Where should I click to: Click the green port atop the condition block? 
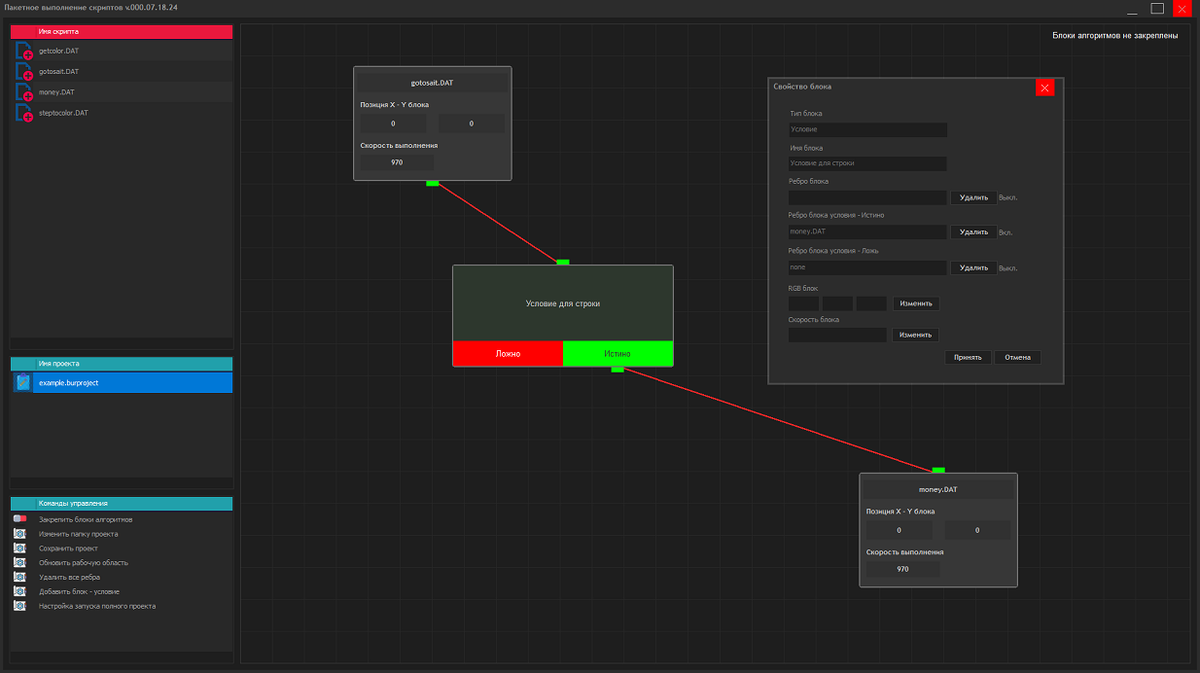coord(563,262)
